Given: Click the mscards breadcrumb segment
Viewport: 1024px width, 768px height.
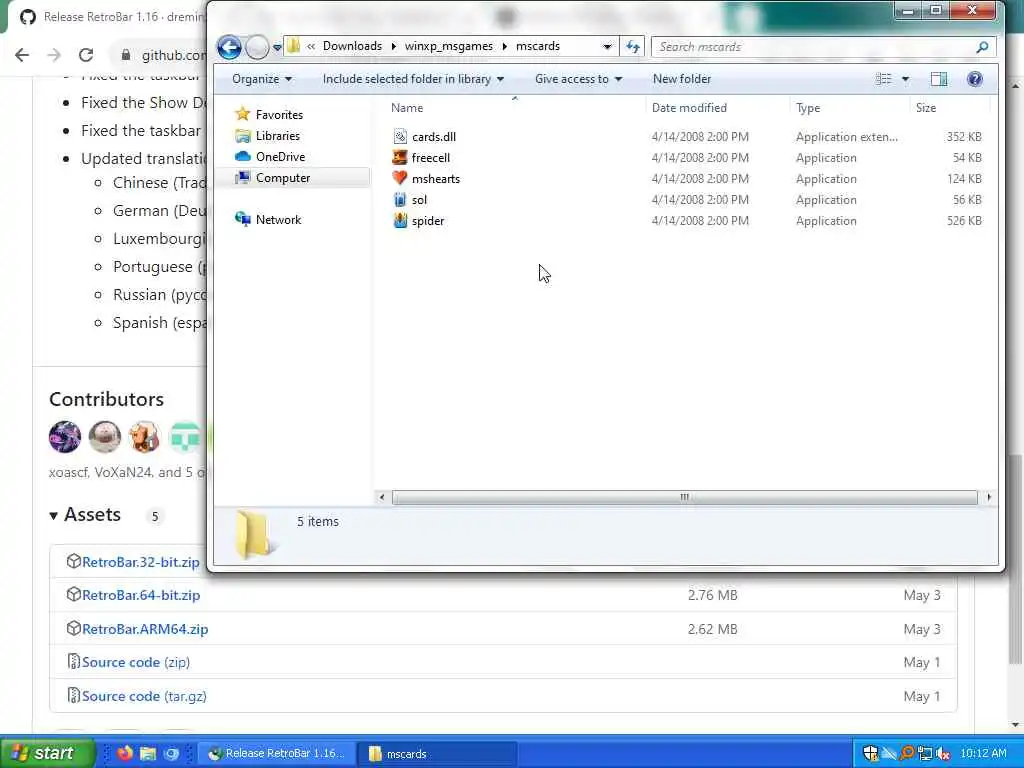Looking at the screenshot, I should [537, 46].
